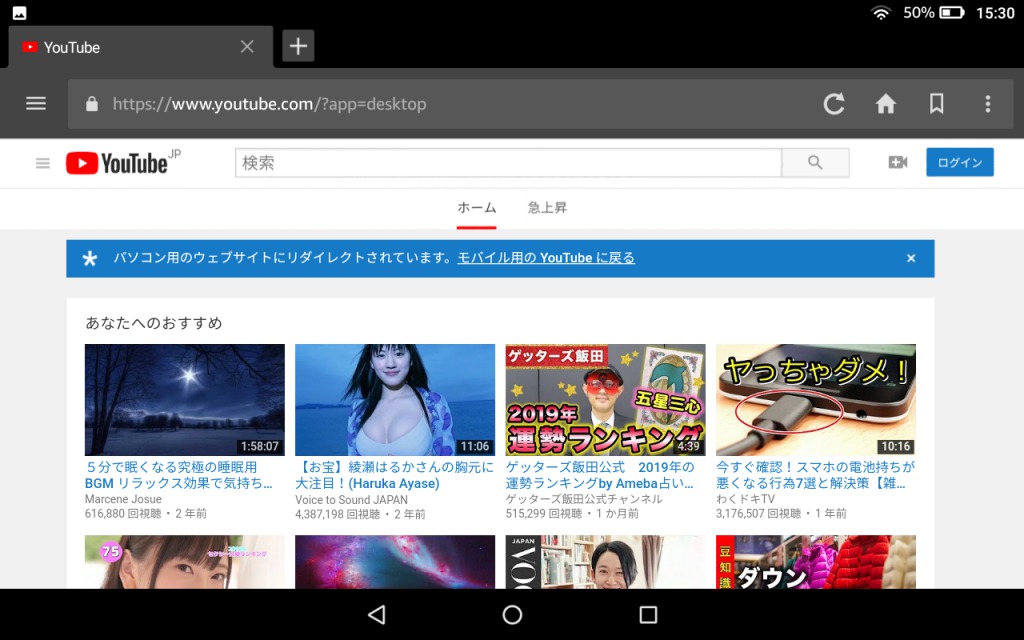This screenshot has width=1024, height=640.
Task: Tap the image notification icon in status bar
Action: [20, 12]
